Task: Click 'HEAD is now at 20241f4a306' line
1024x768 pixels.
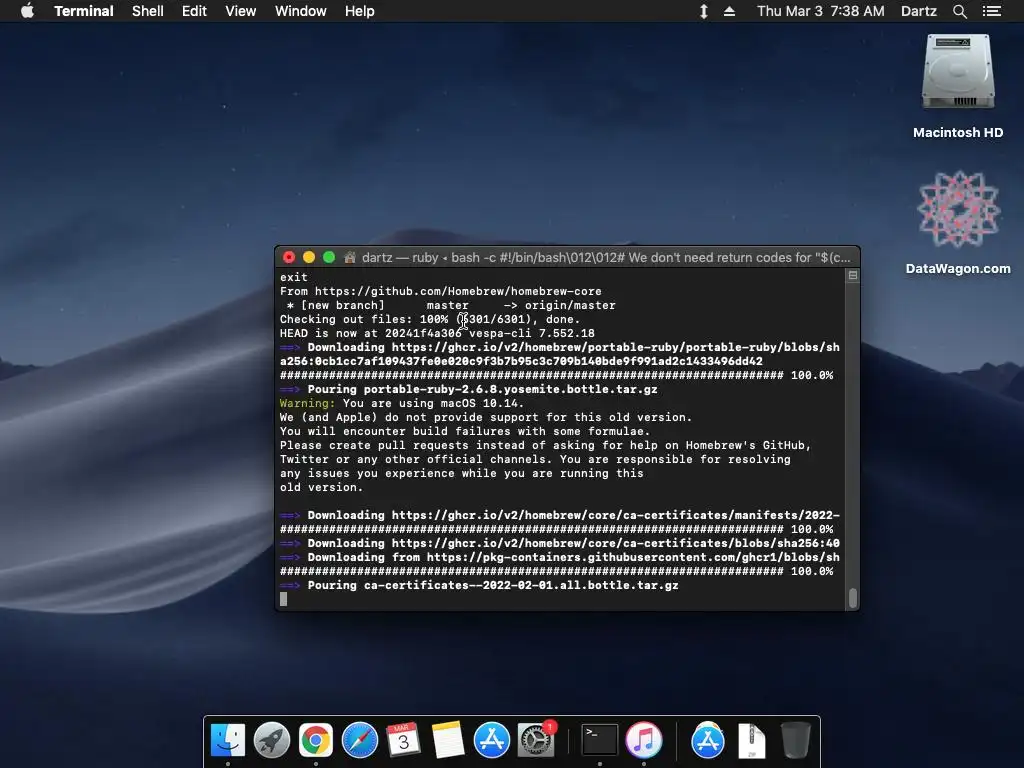Action: (x=437, y=333)
